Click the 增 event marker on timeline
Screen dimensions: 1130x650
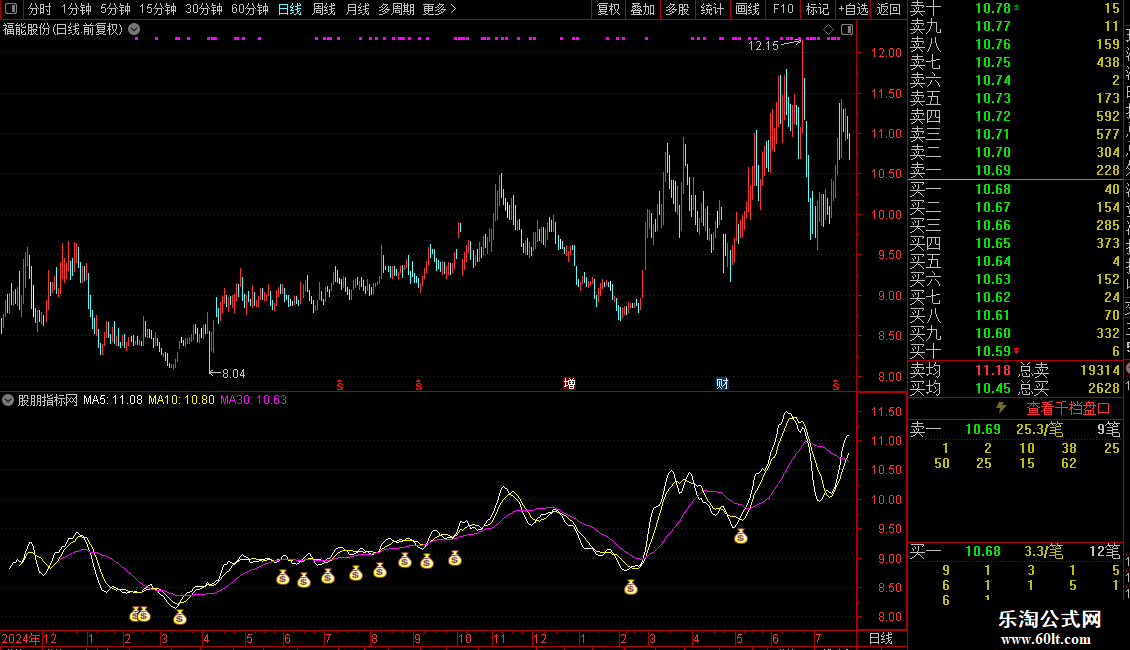(569, 383)
